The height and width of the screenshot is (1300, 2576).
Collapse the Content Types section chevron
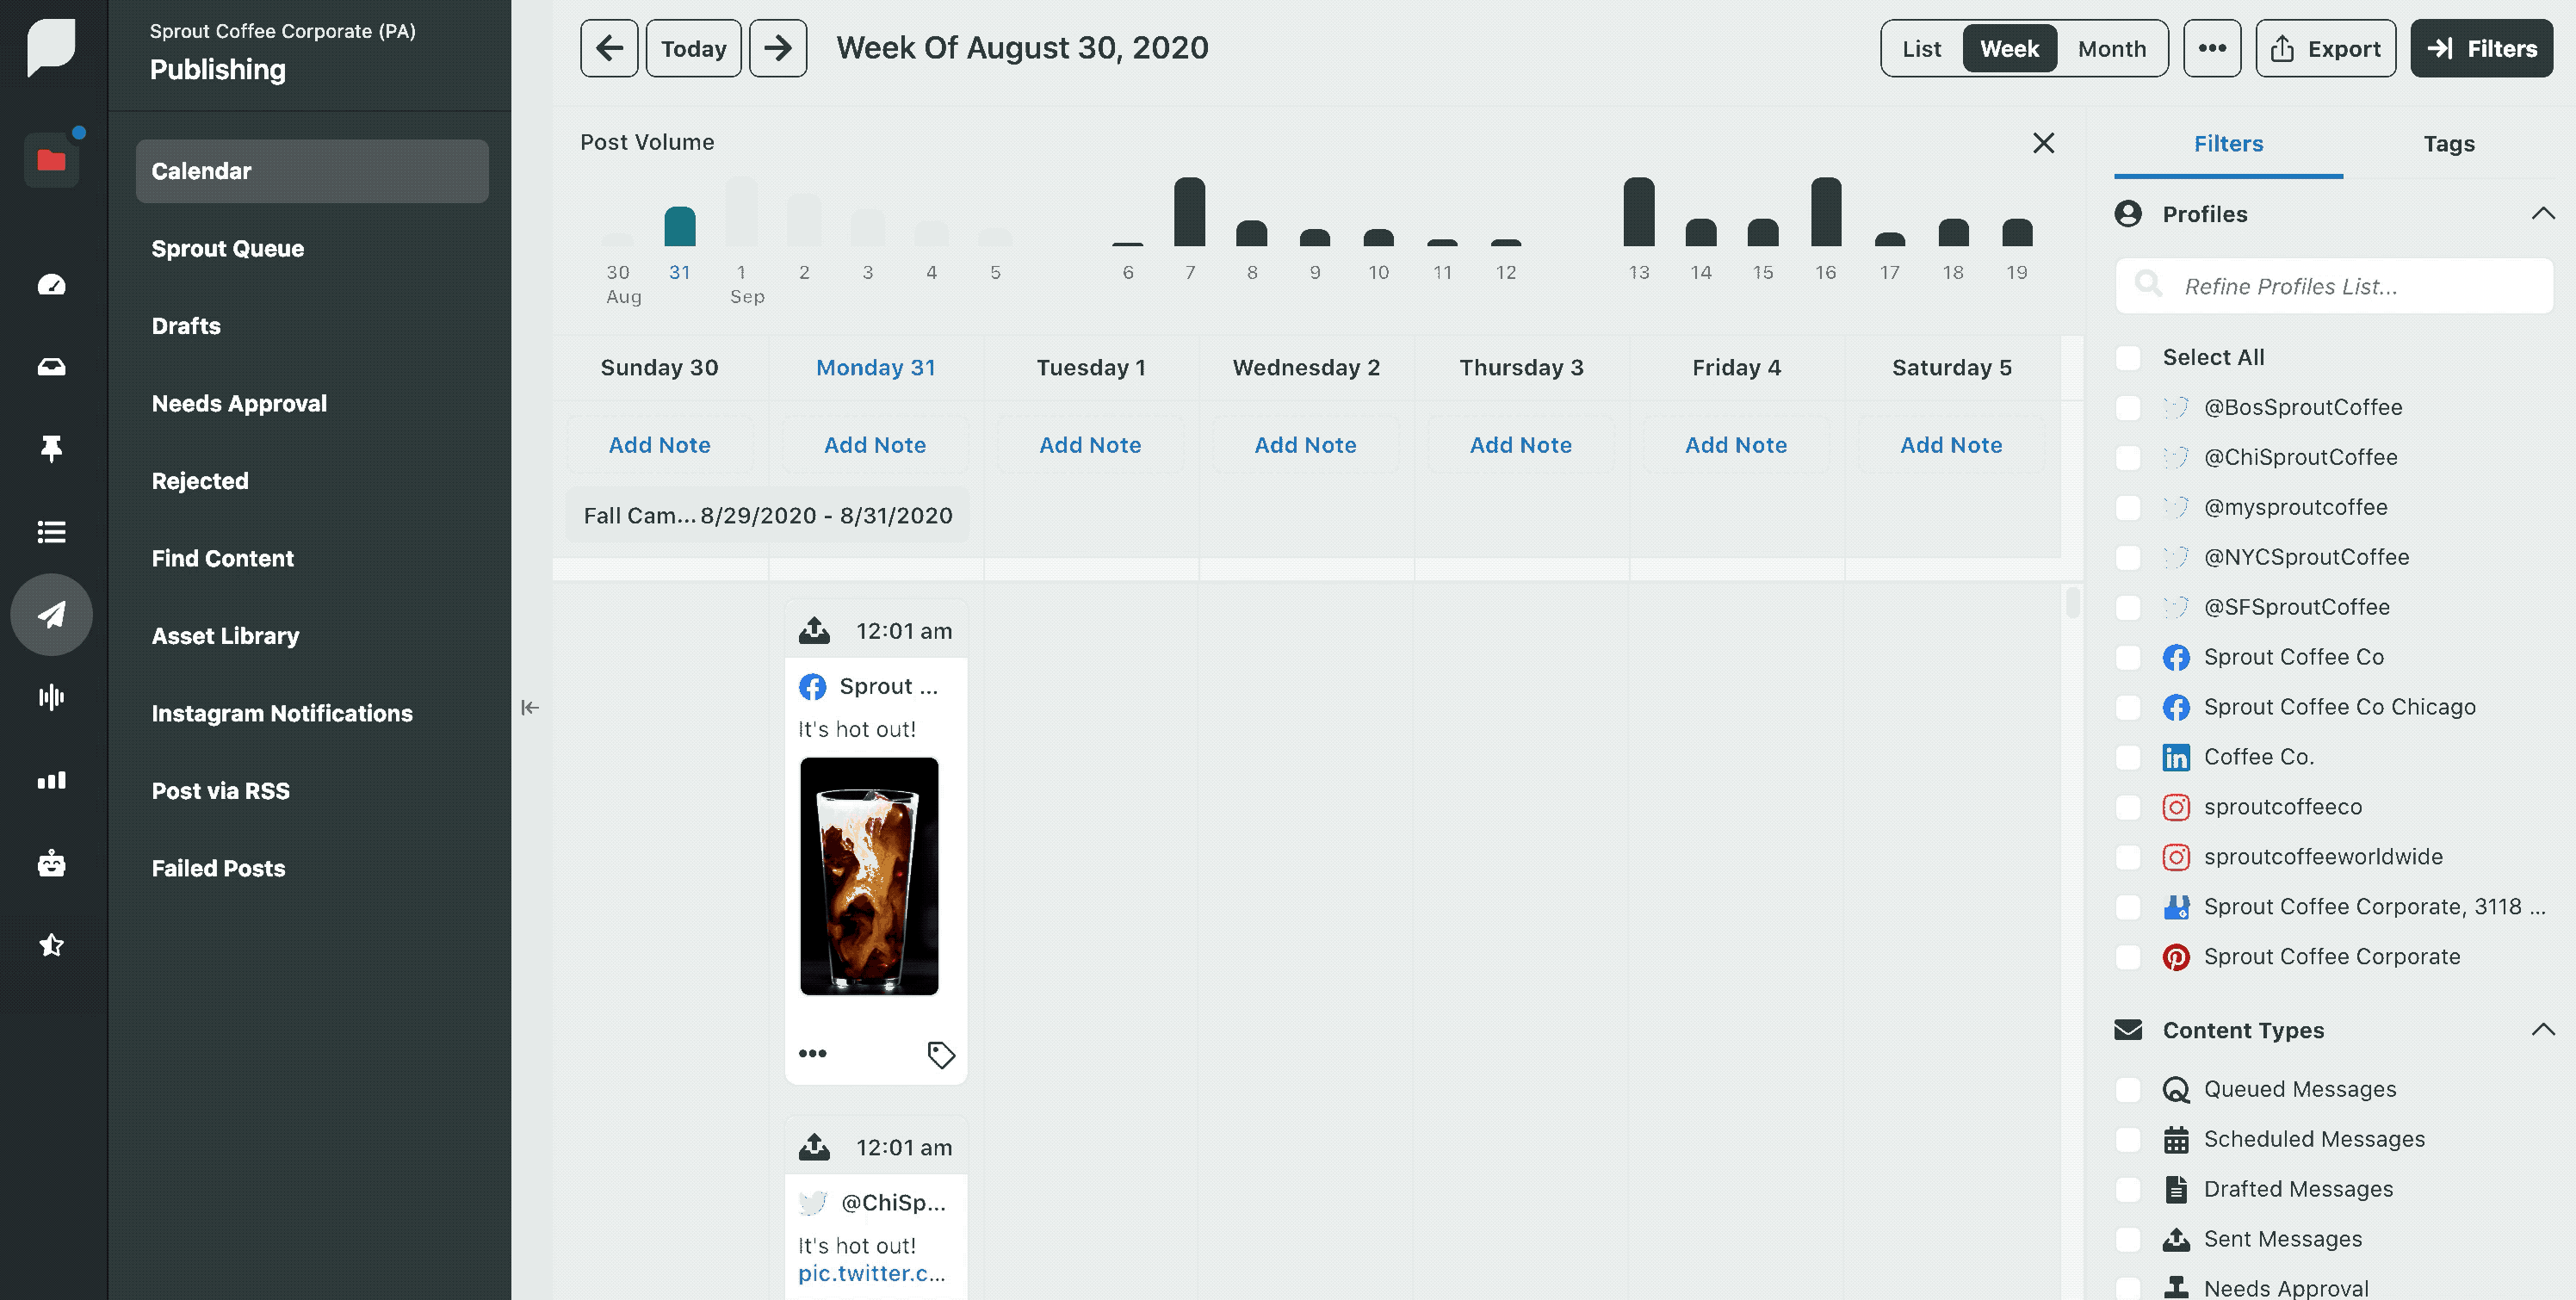pos(2542,1030)
